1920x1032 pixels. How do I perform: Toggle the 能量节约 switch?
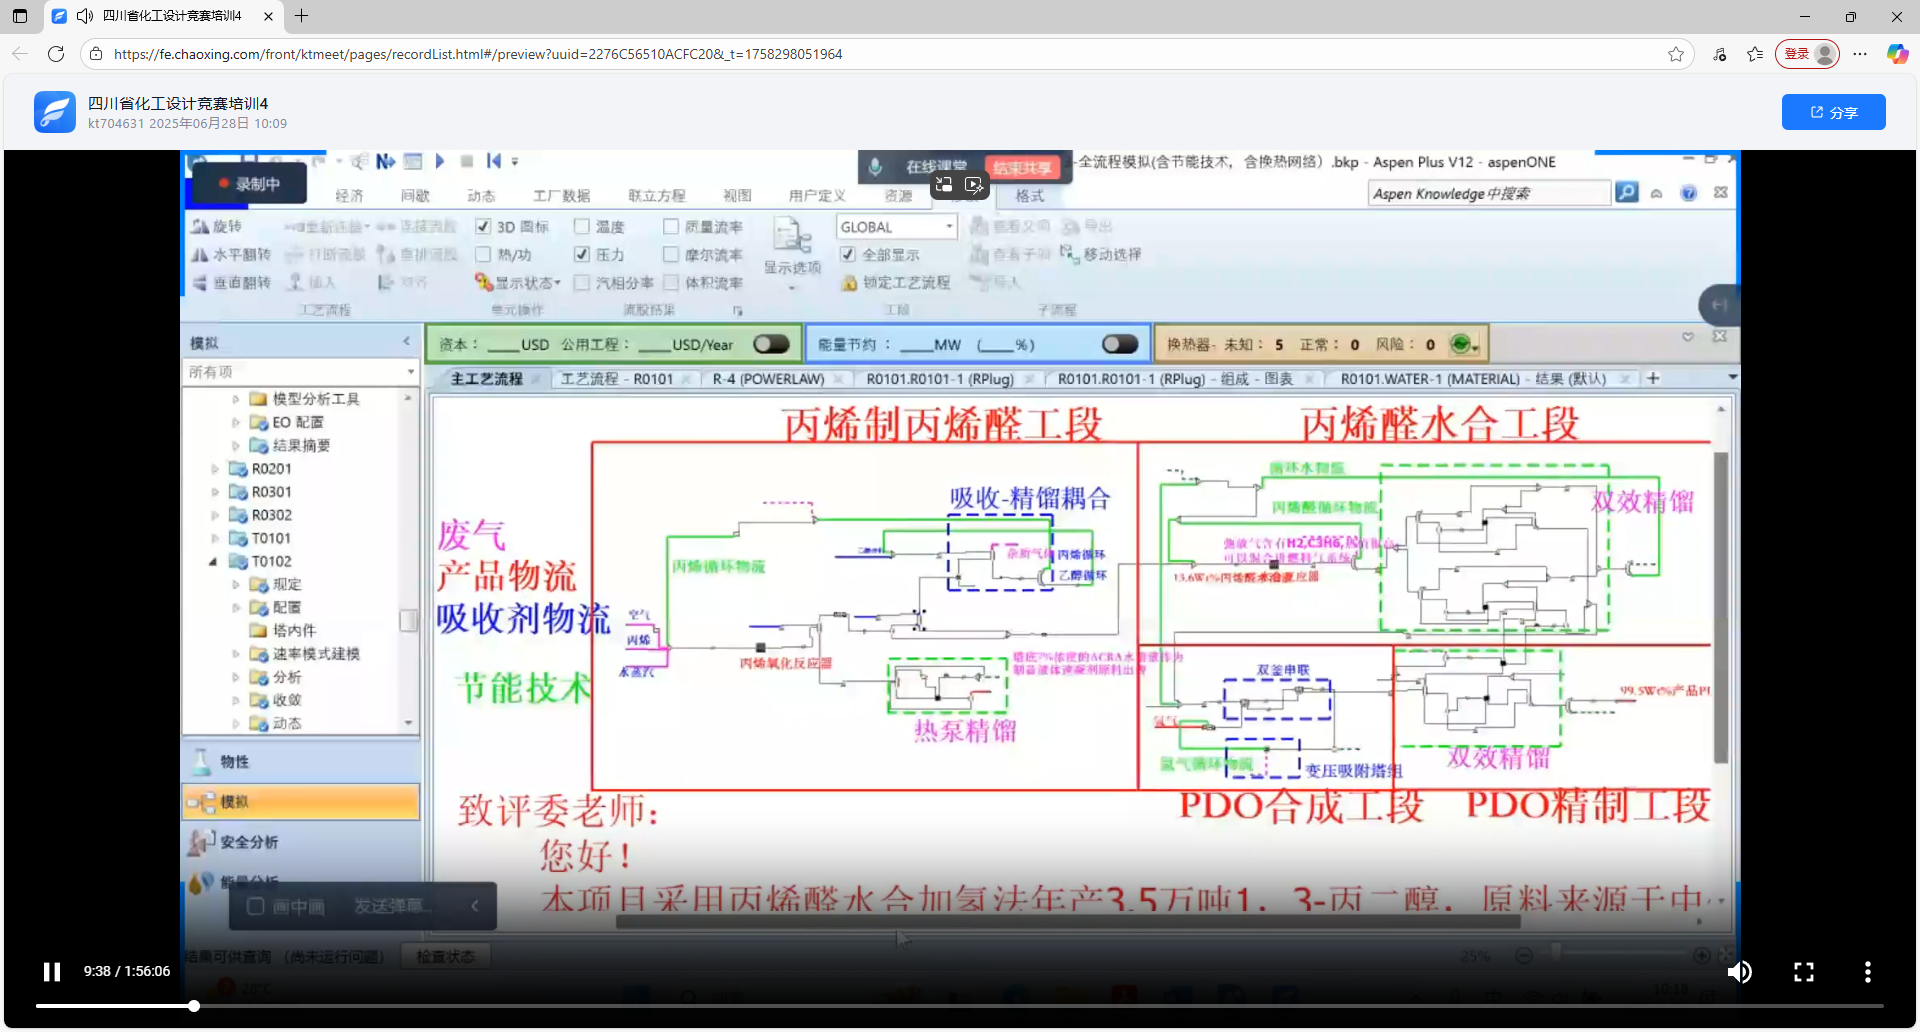tap(1119, 344)
